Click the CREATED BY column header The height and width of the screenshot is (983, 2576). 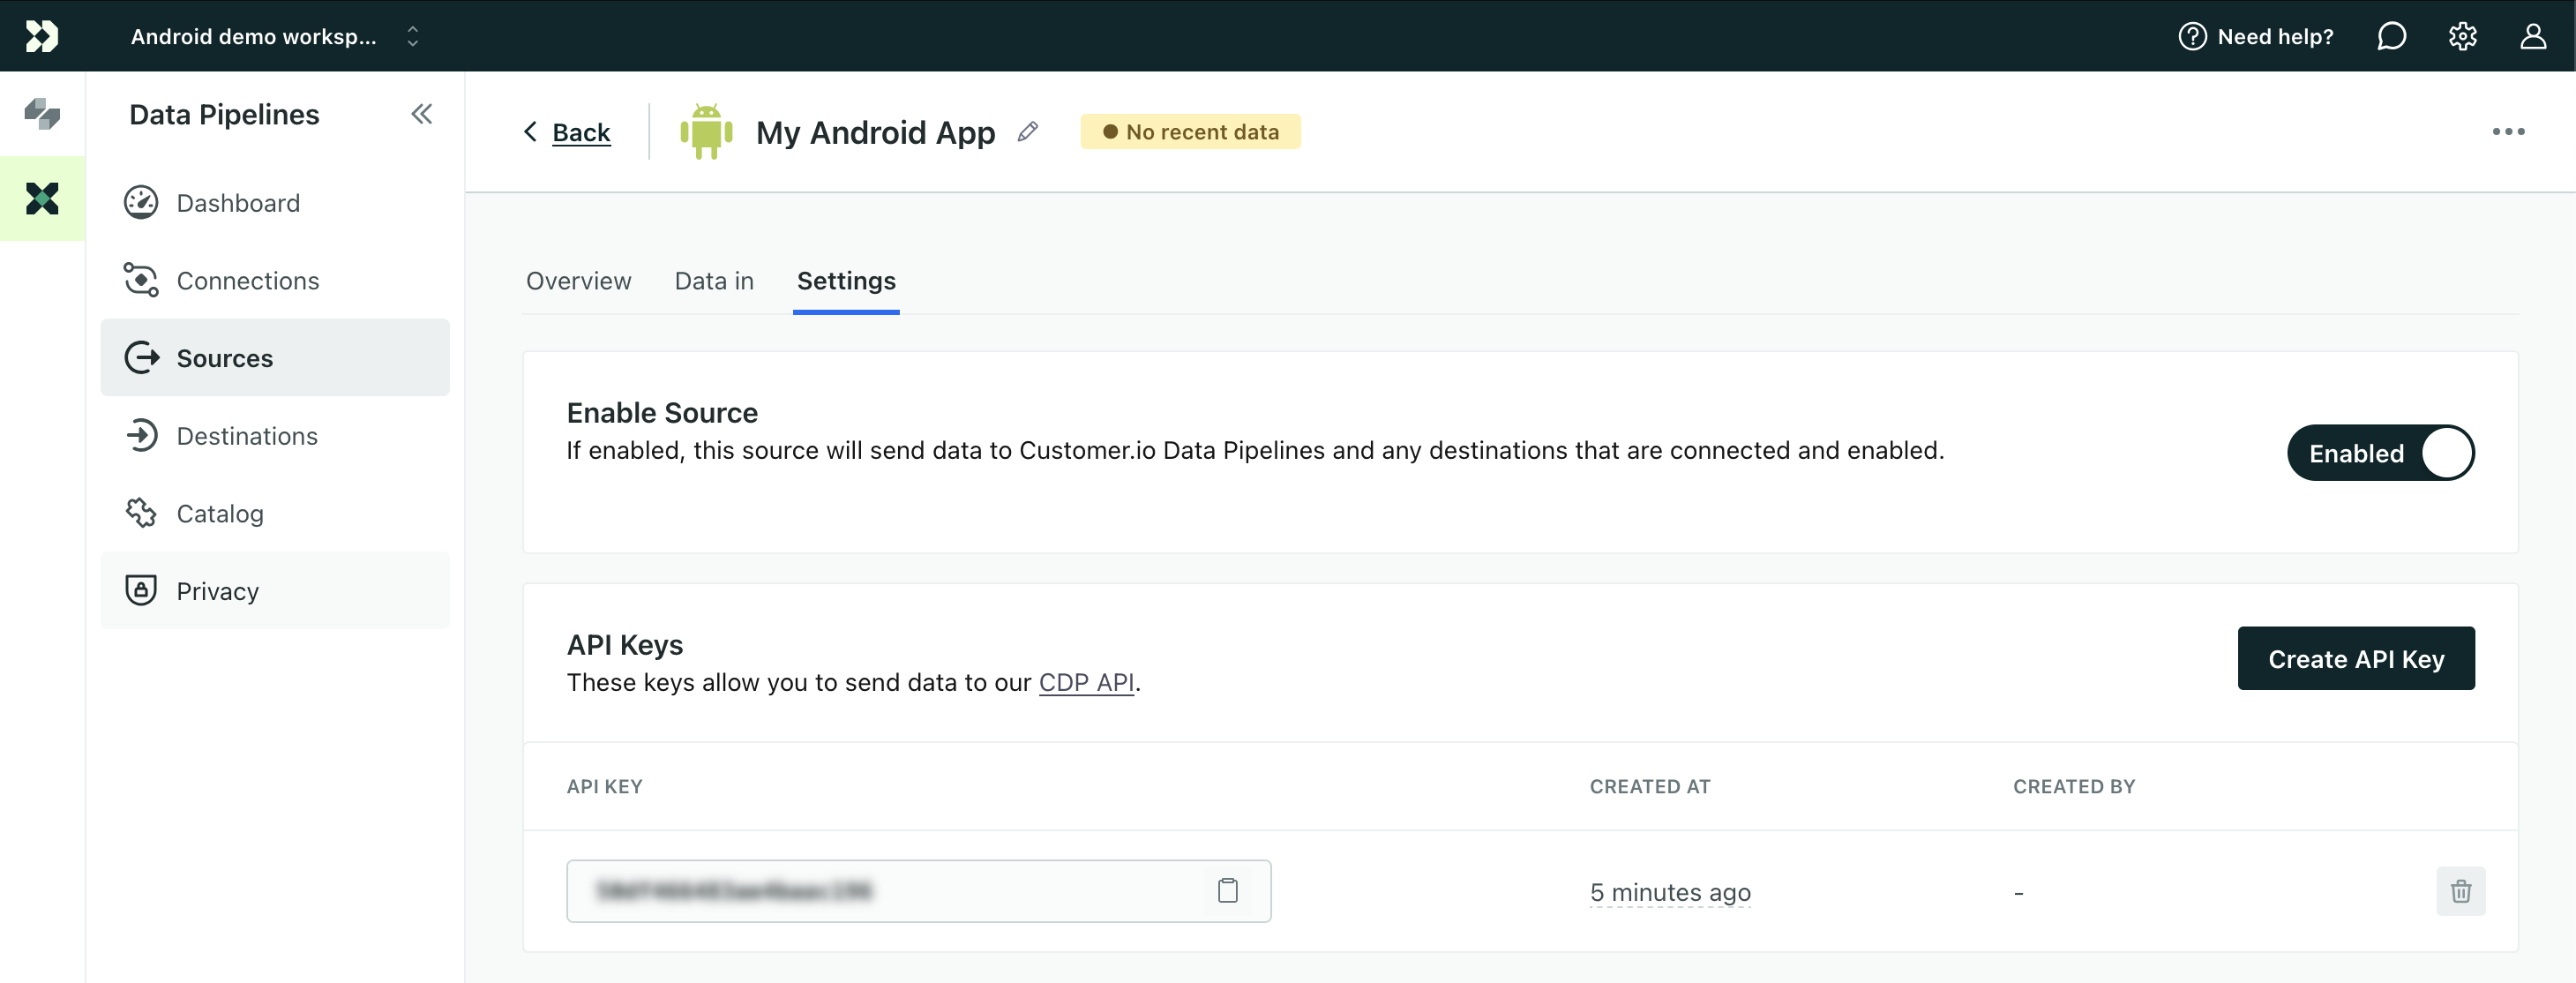(x=2074, y=787)
